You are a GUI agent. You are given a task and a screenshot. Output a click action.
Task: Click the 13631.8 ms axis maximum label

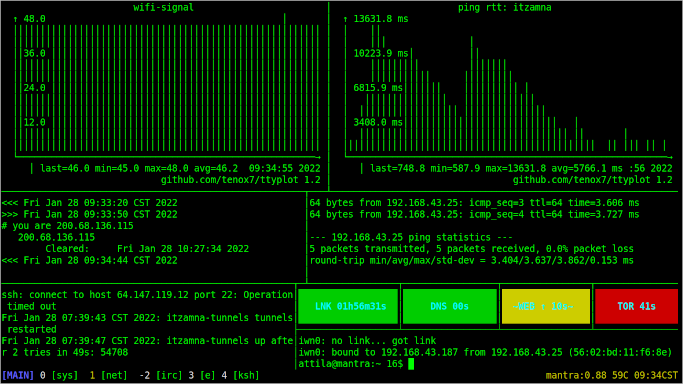tap(381, 19)
